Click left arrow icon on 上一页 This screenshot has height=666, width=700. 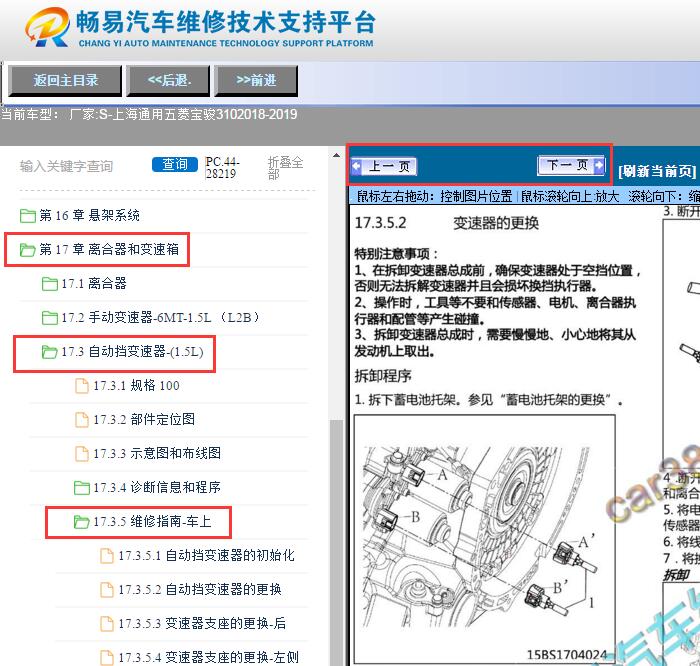pyautogui.click(x=356, y=166)
